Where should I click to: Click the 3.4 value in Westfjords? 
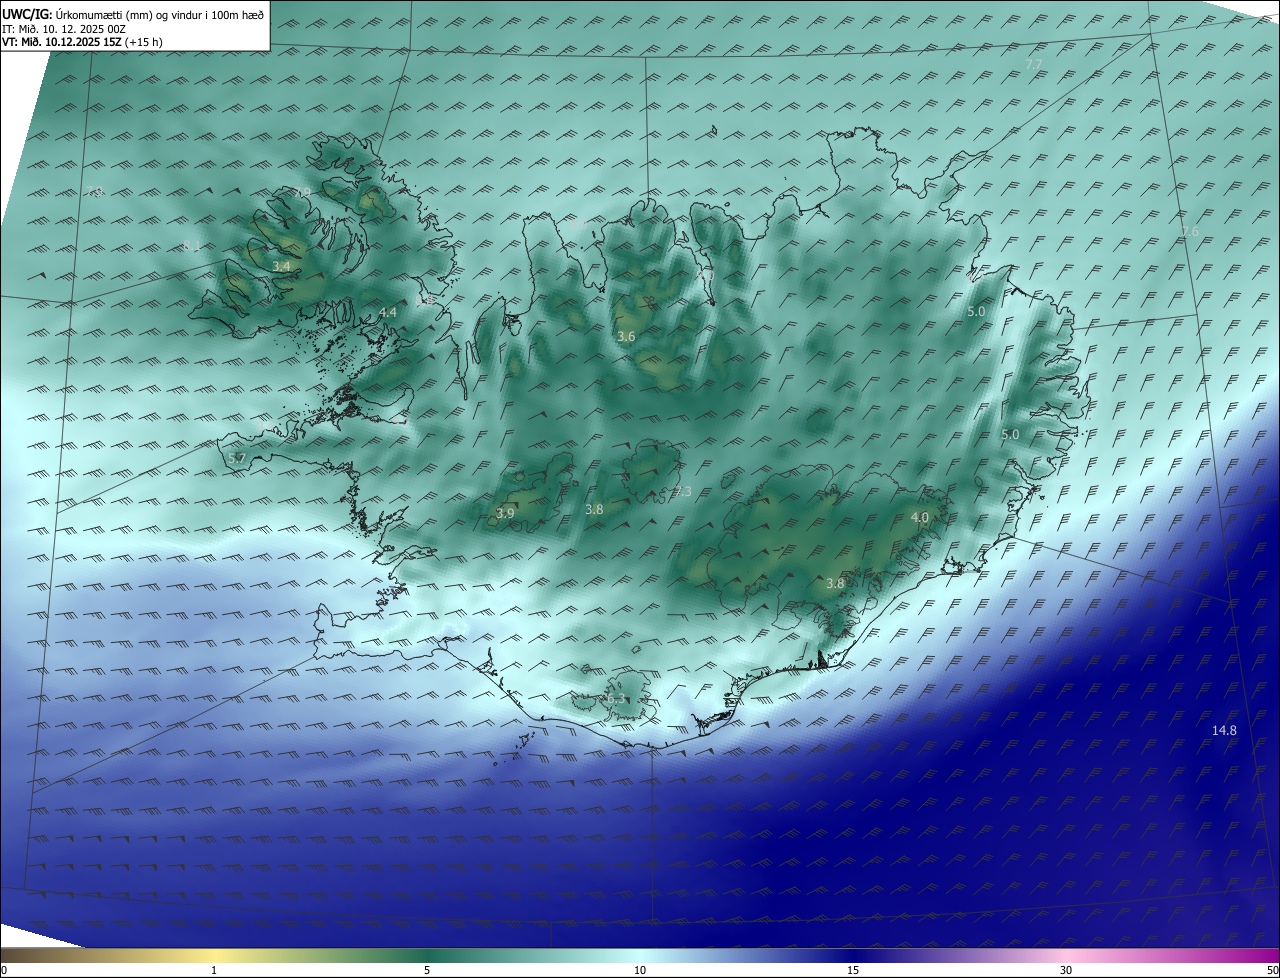tap(281, 266)
